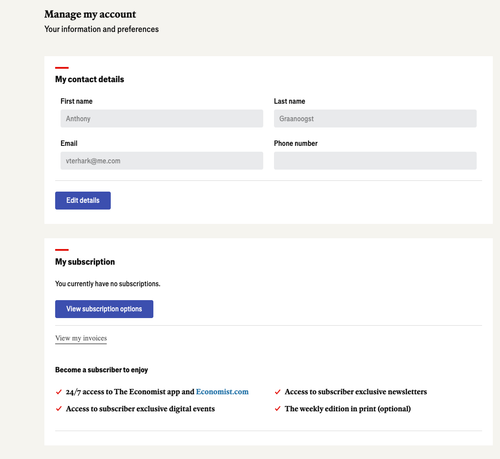Follow the Economist.com link

coord(222,392)
